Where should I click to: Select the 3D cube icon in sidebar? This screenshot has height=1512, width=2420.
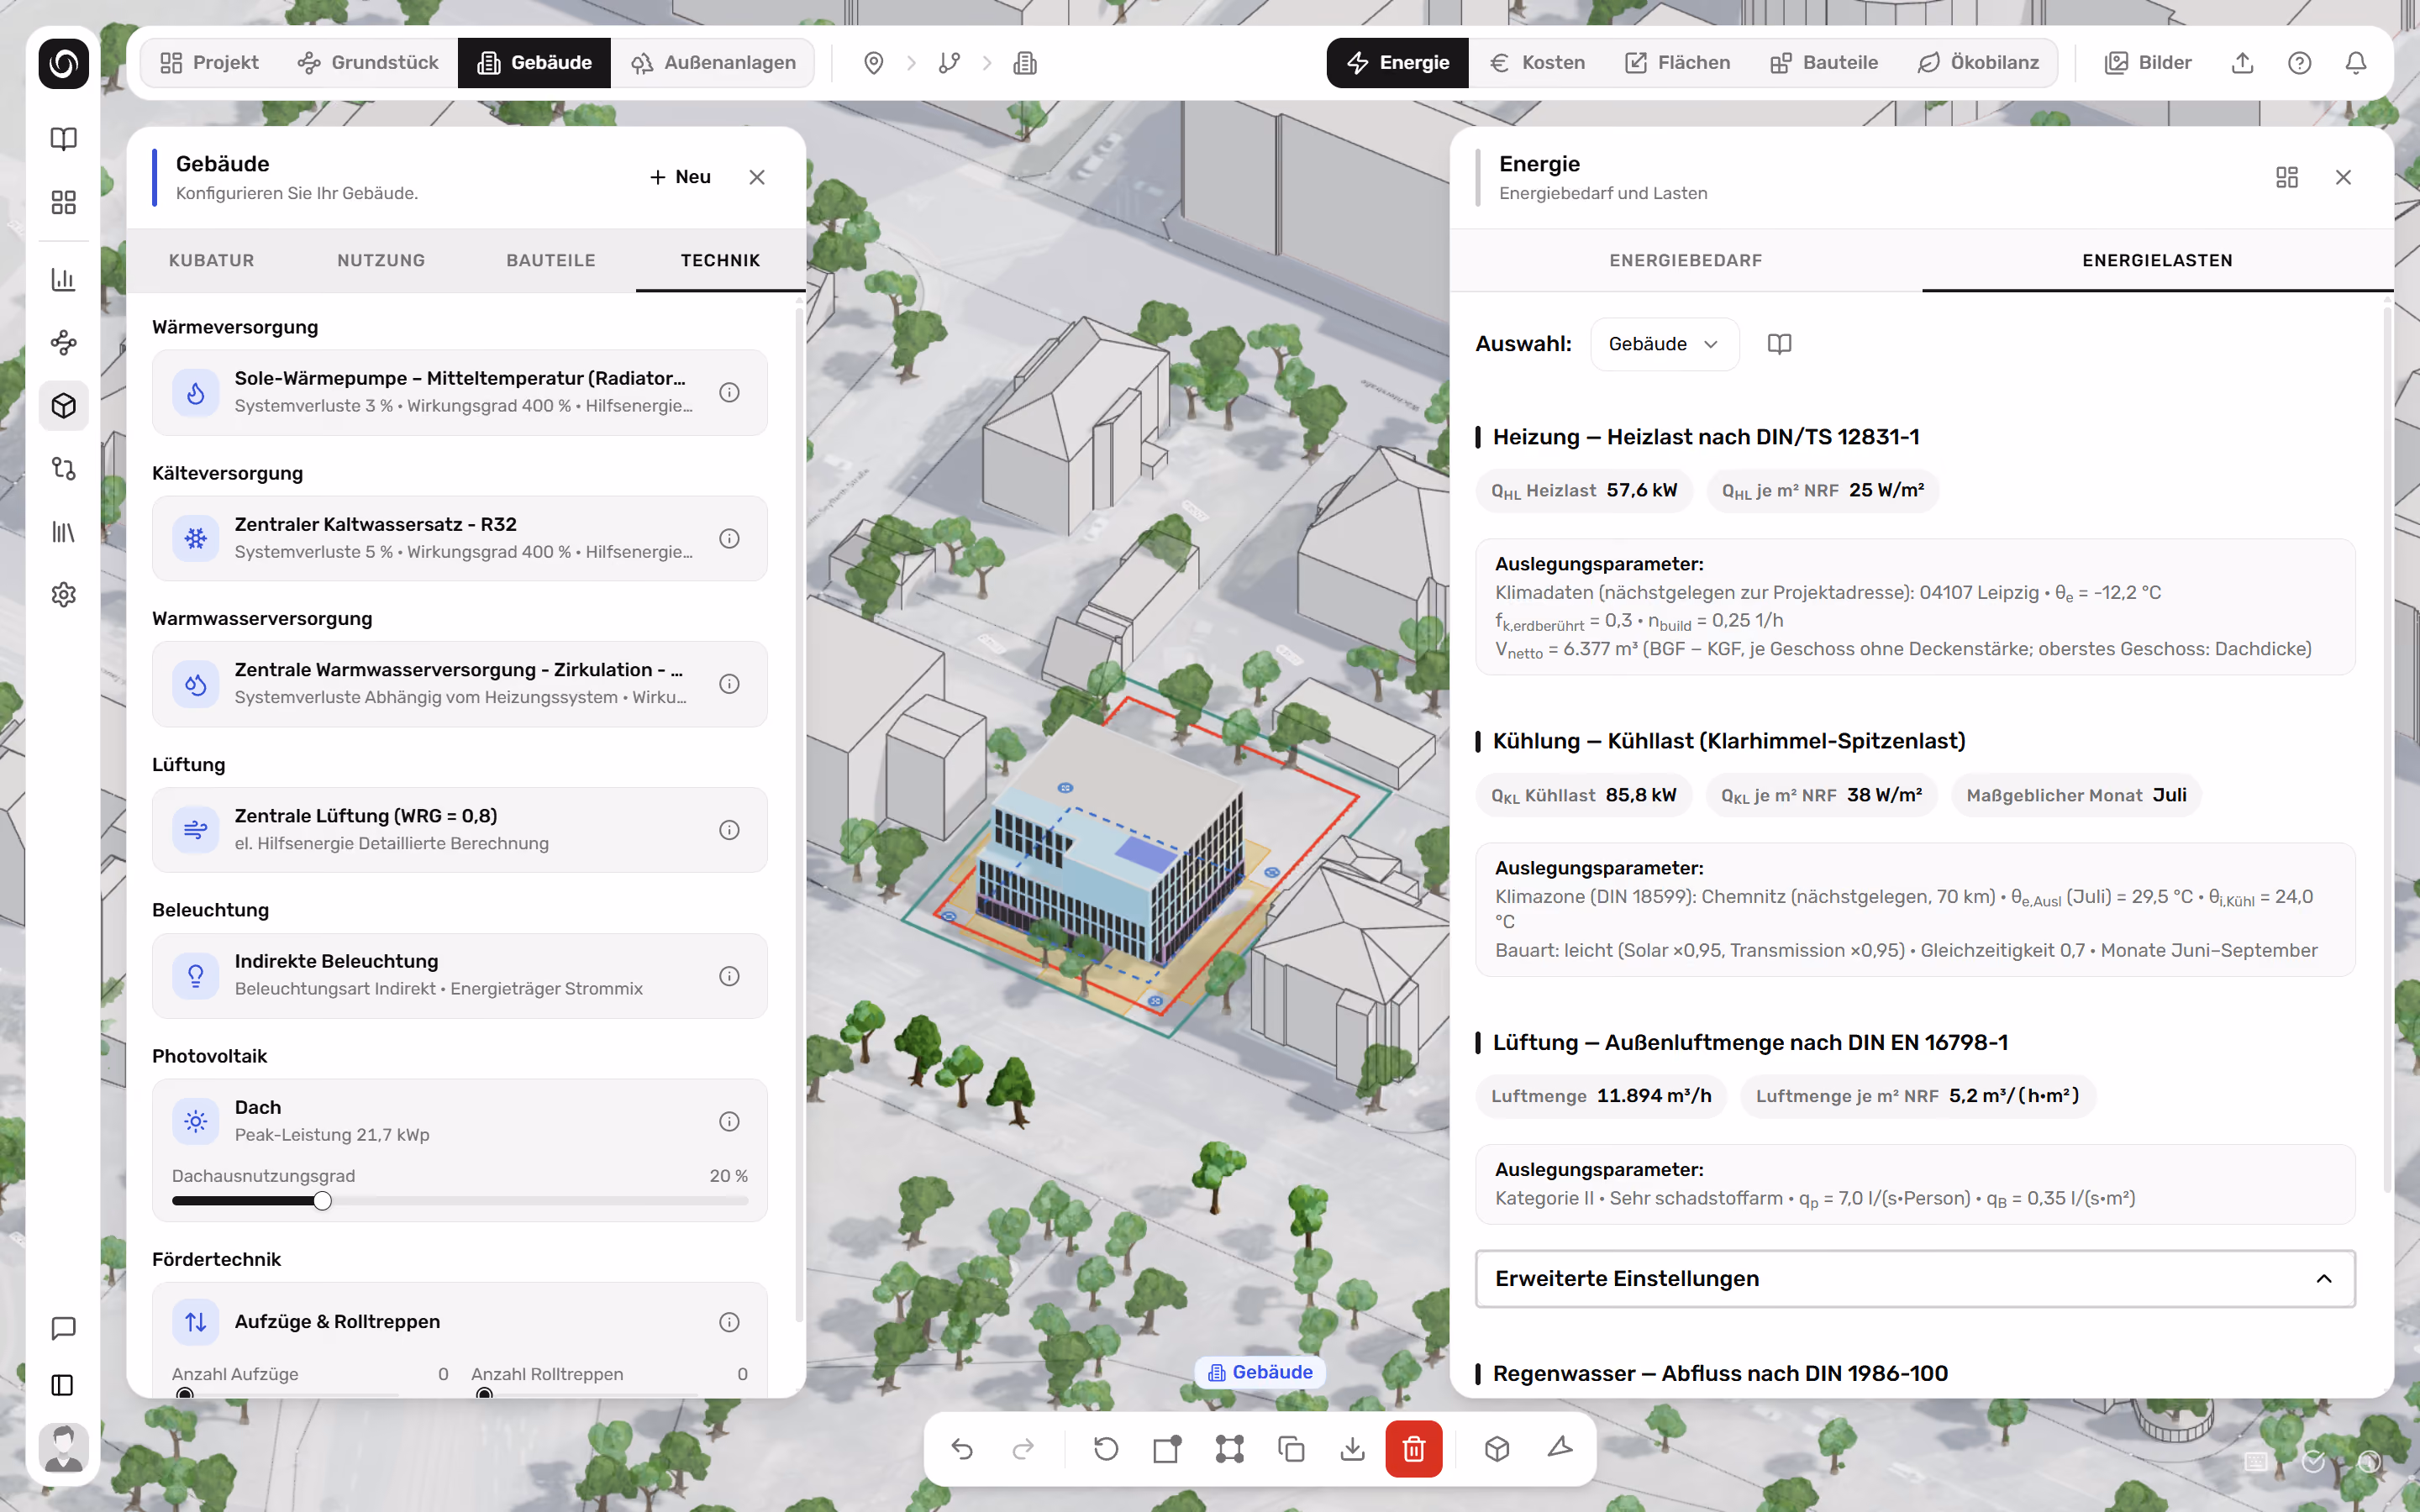63,406
